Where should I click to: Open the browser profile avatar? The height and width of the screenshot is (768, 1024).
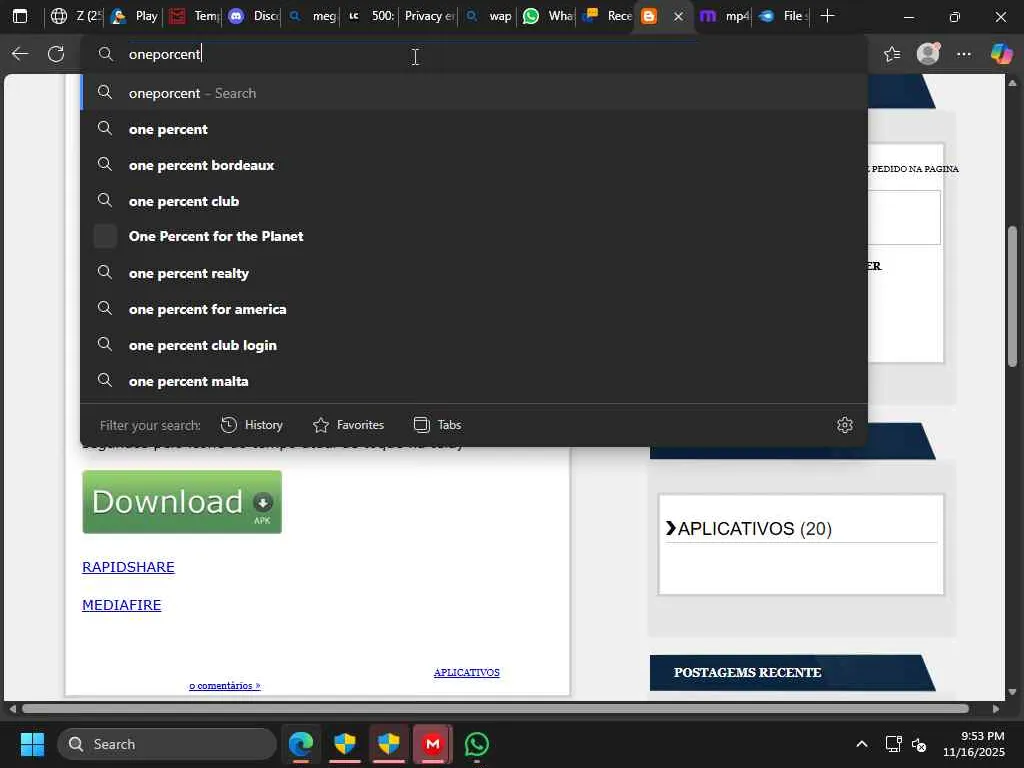point(928,54)
